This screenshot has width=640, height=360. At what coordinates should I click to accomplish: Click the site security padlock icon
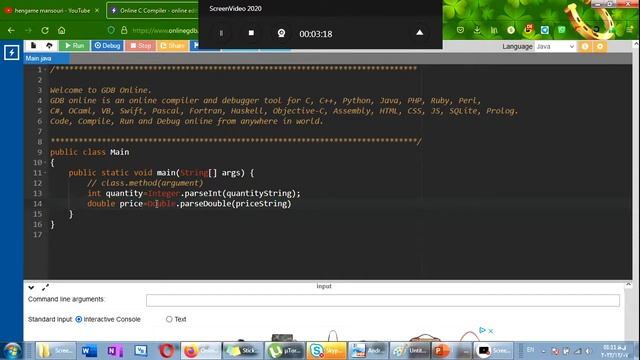(x=124, y=30)
